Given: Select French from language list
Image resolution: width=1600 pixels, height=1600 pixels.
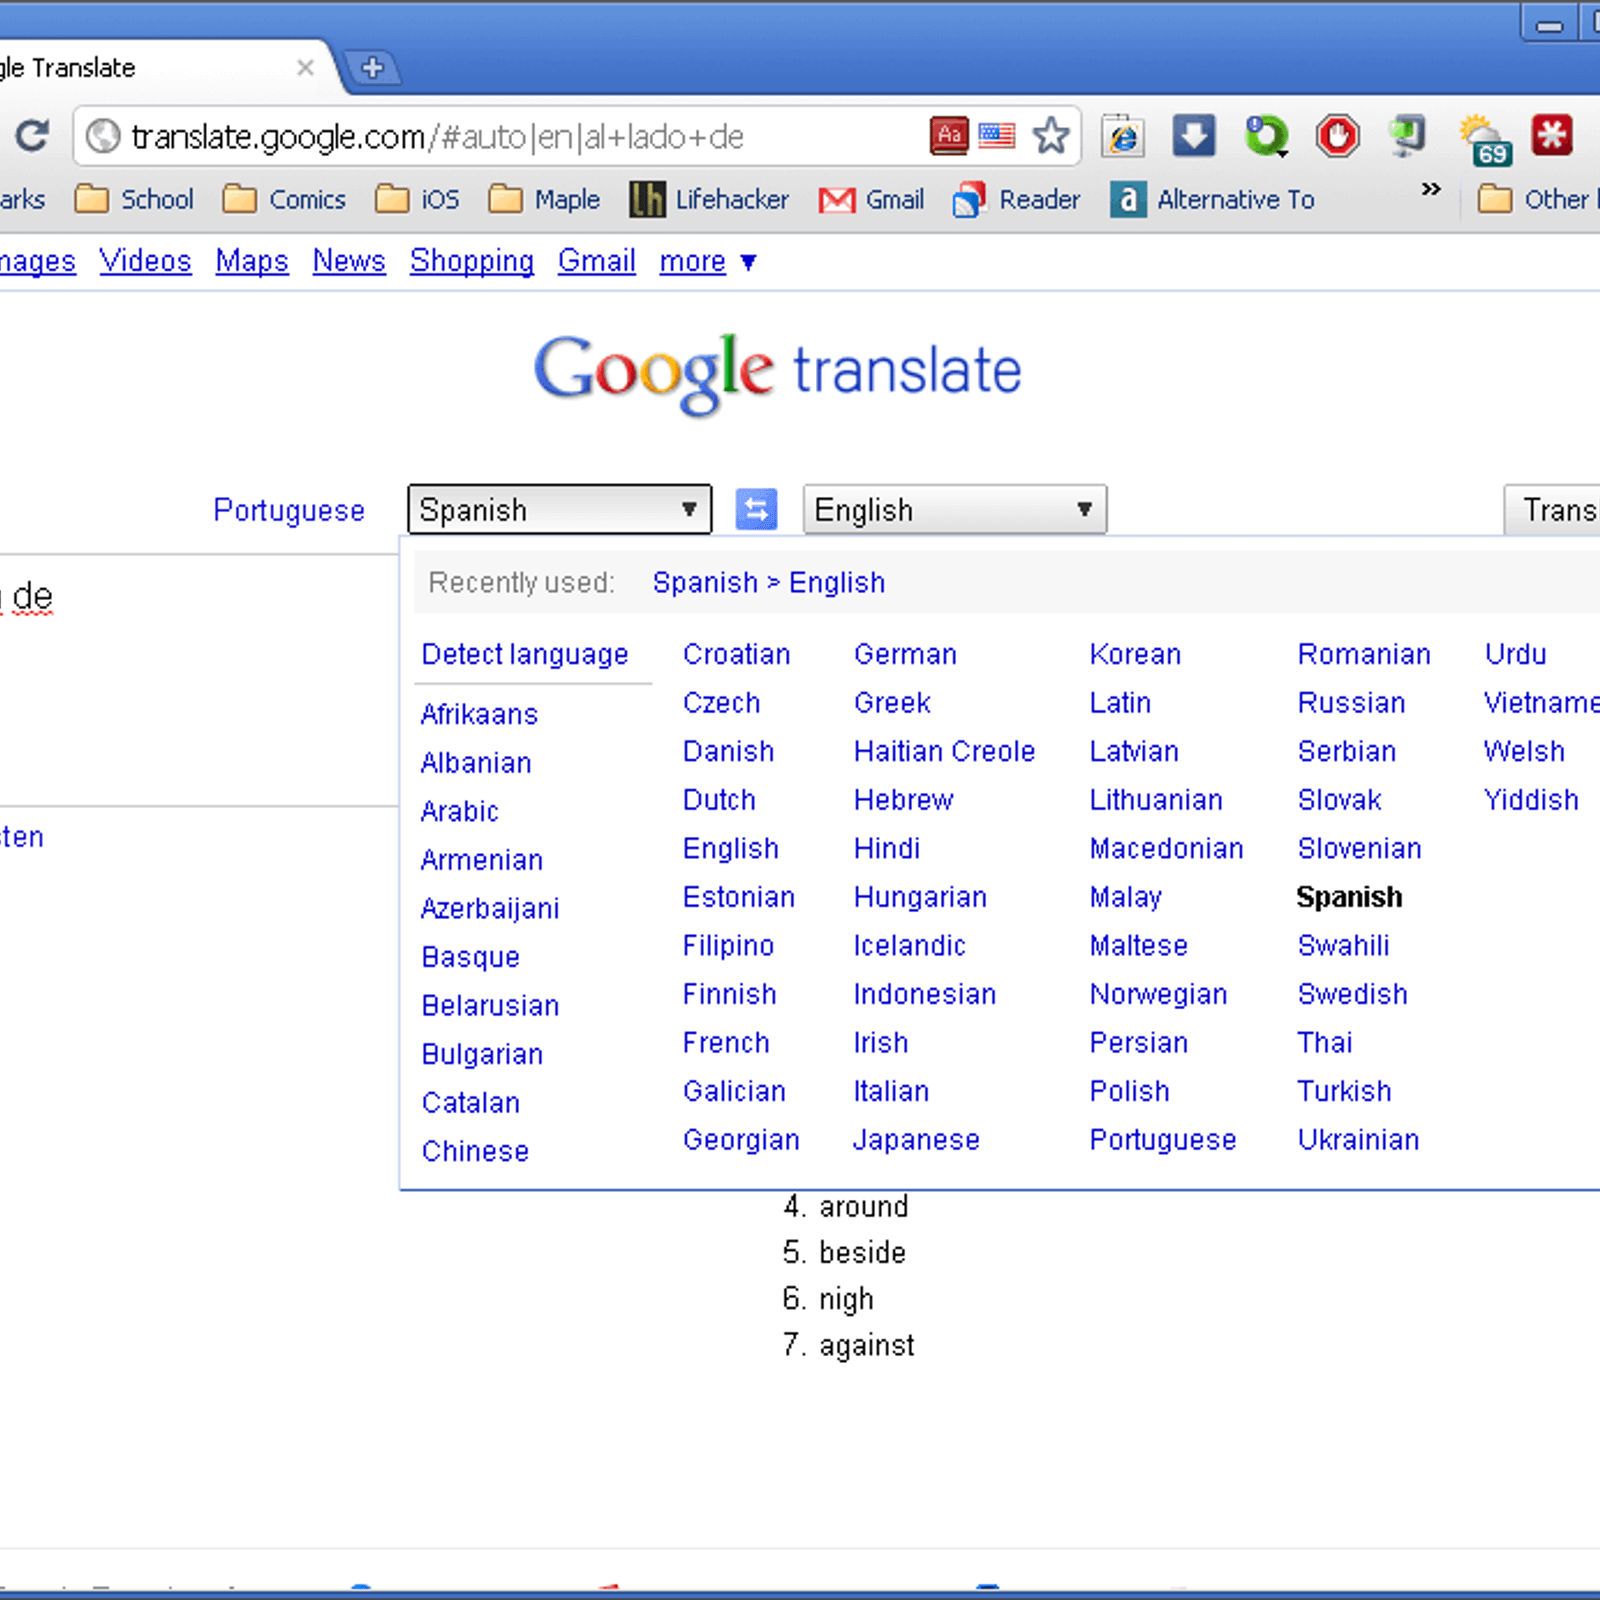Looking at the screenshot, I should [726, 1042].
